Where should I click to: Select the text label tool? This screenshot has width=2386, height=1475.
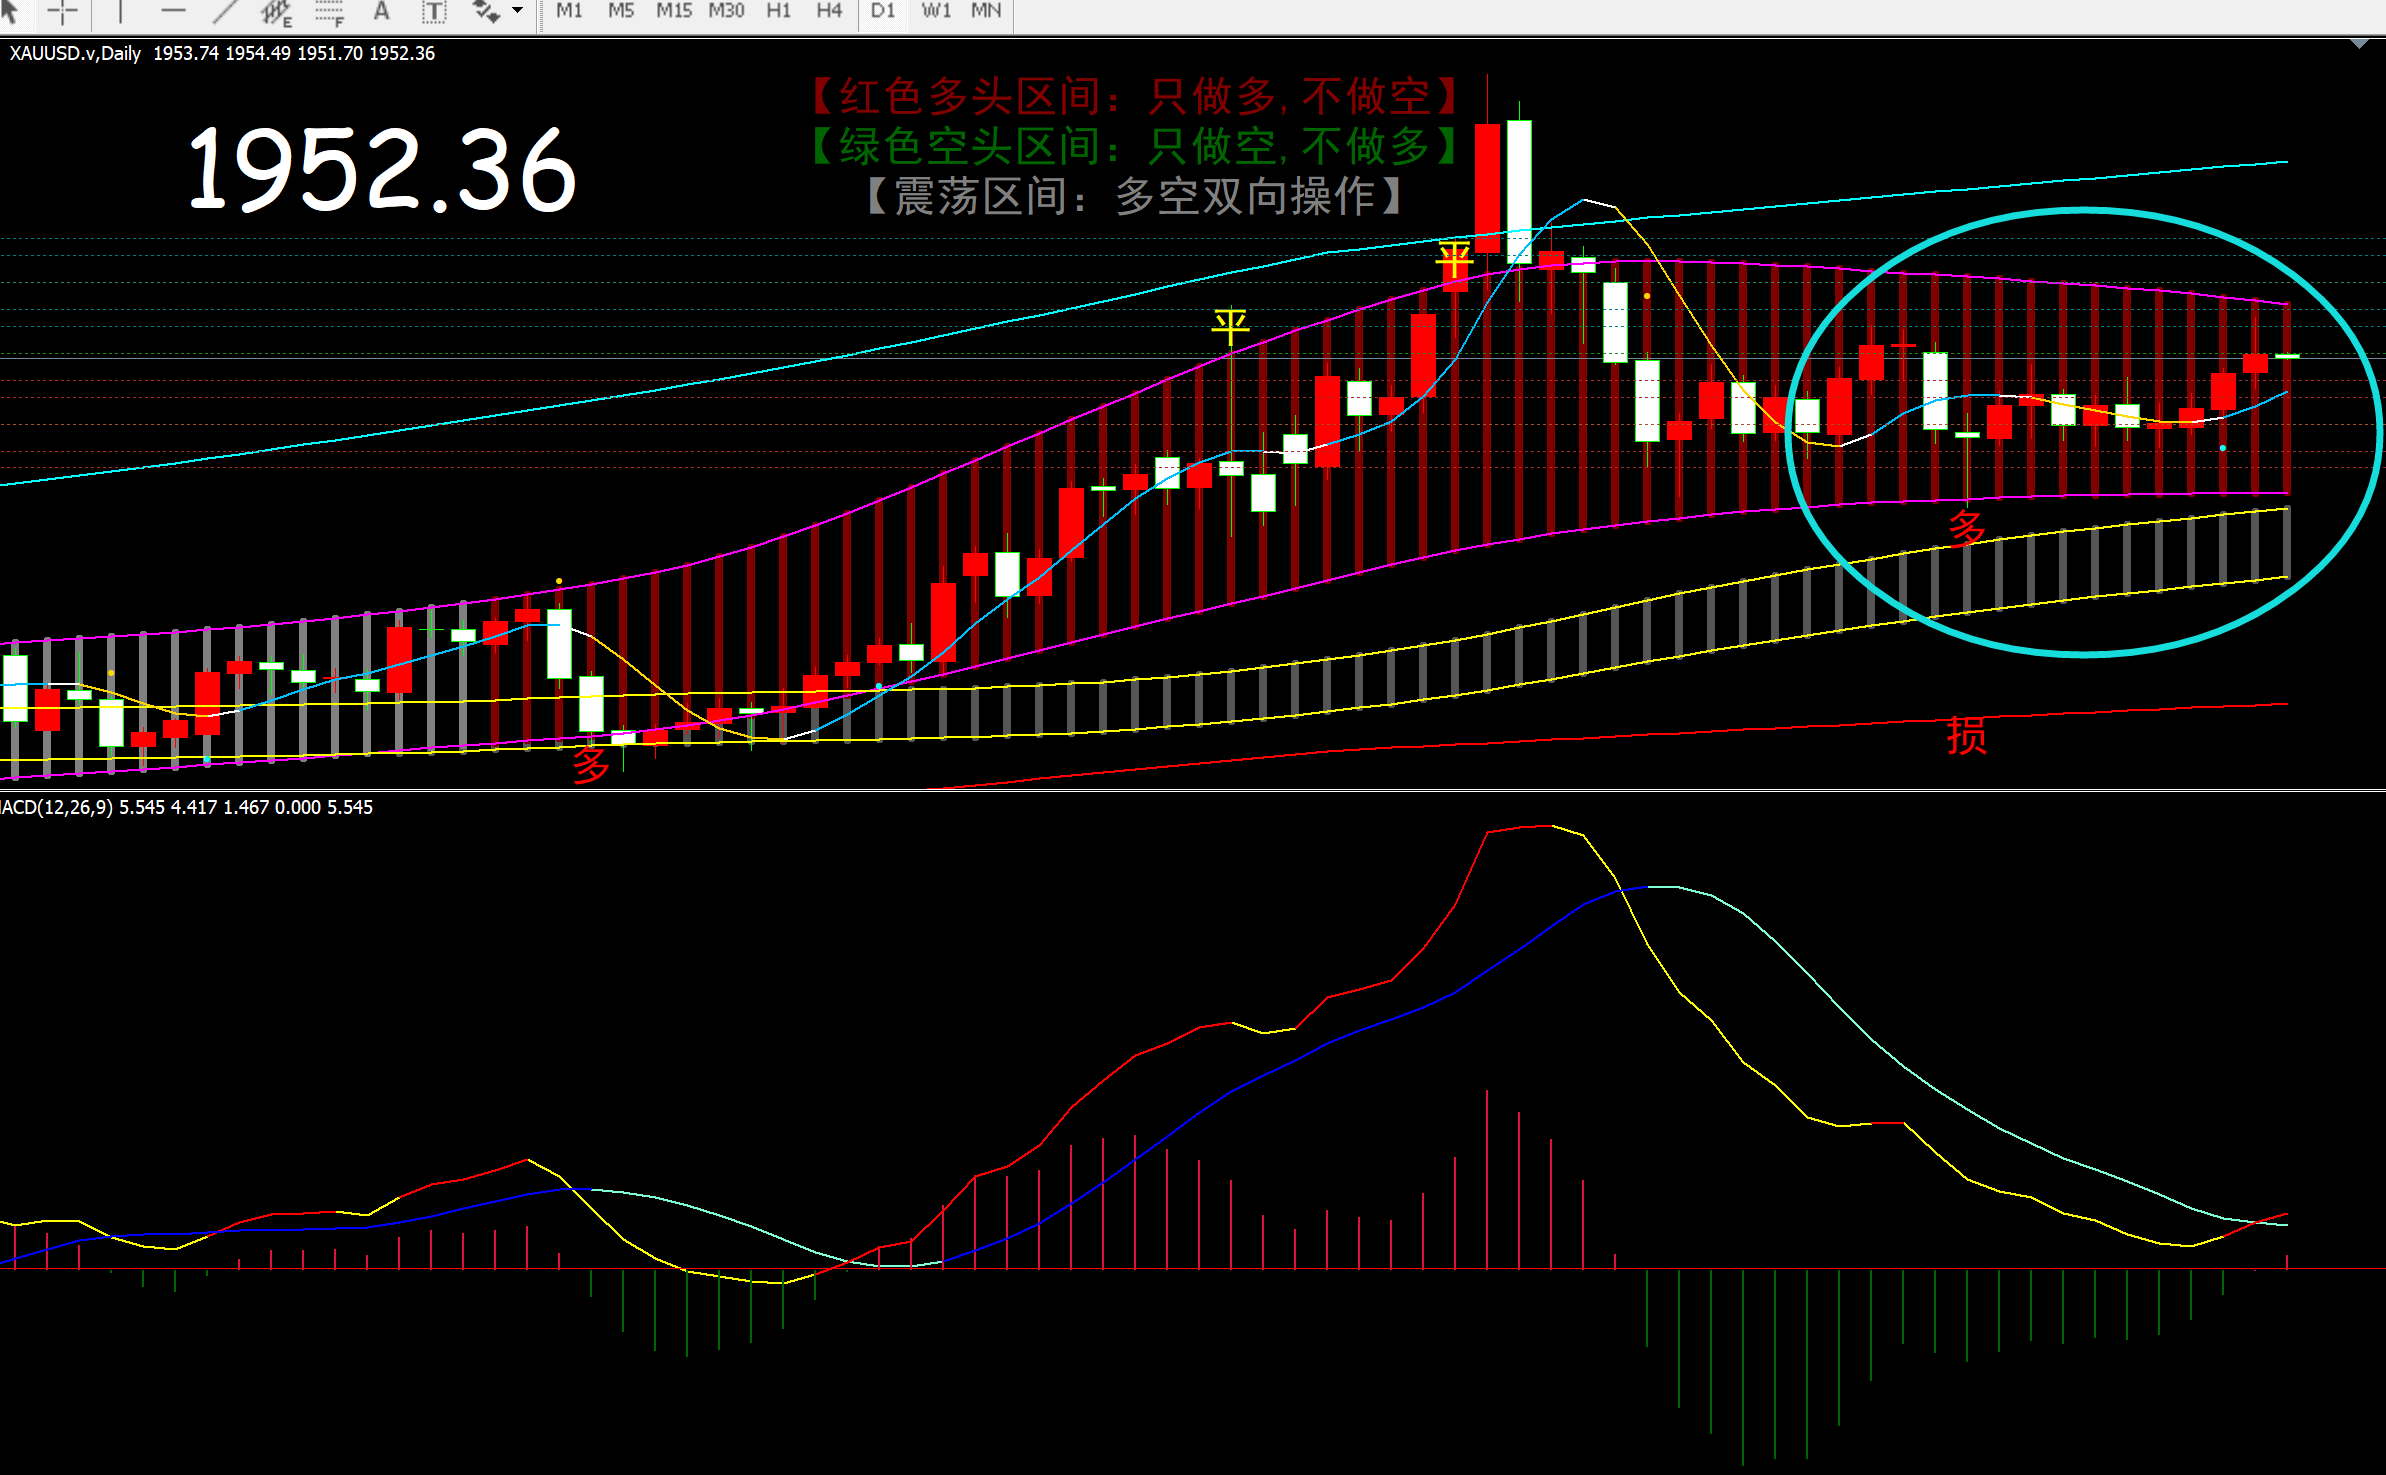point(433,12)
